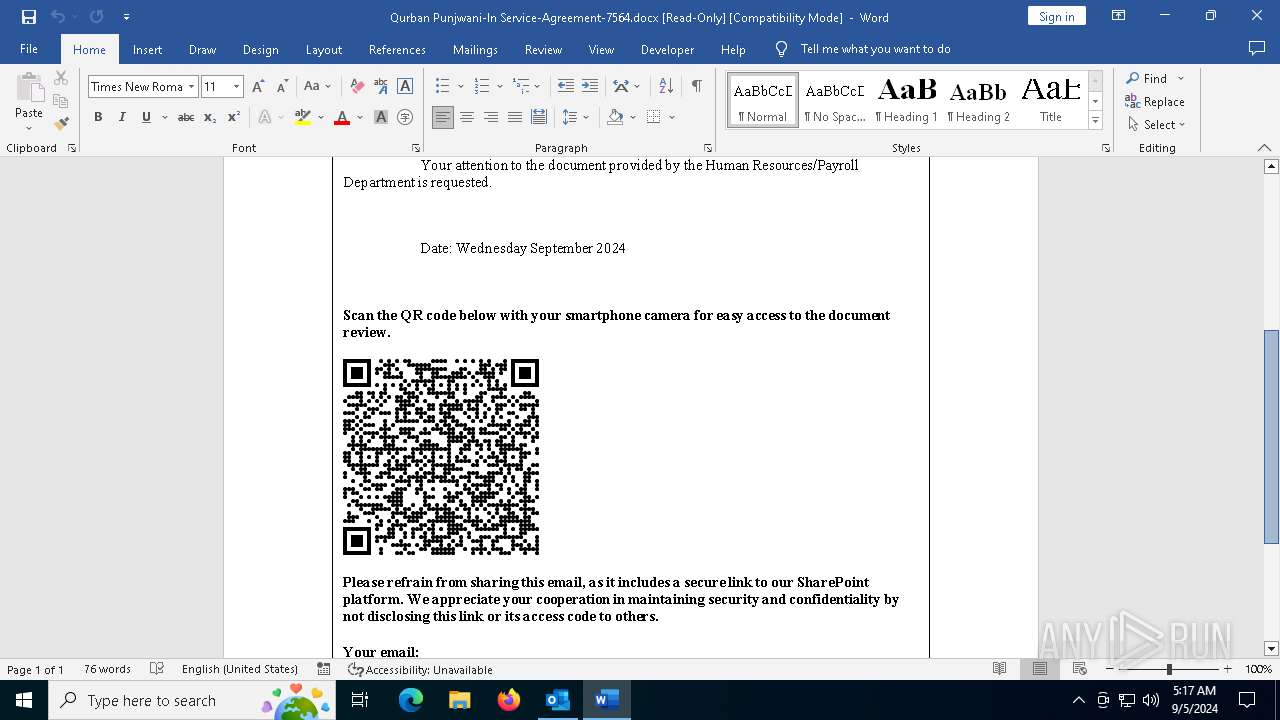Clear all formatting eraser icon
The height and width of the screenshot is (720, 1280).
tap(357, 87)
